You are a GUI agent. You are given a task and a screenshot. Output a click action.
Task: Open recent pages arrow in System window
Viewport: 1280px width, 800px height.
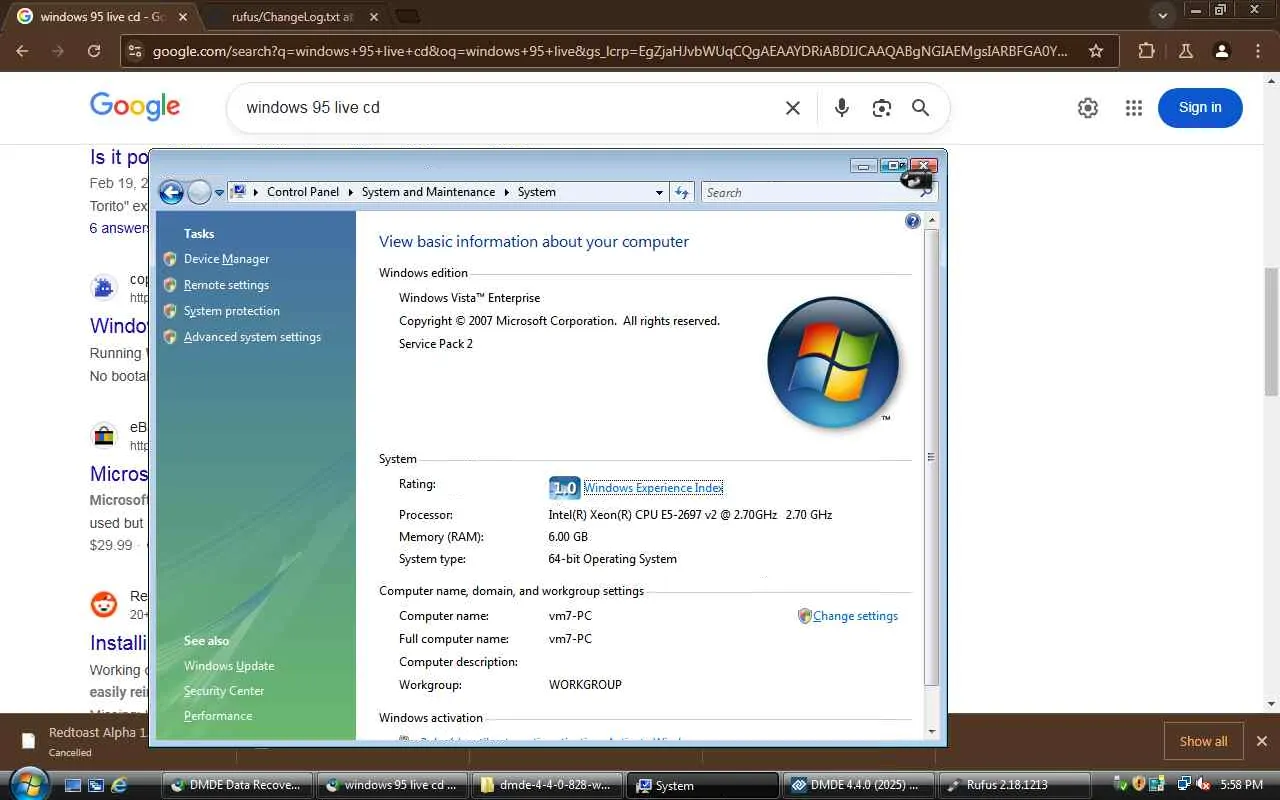(219, 193)
